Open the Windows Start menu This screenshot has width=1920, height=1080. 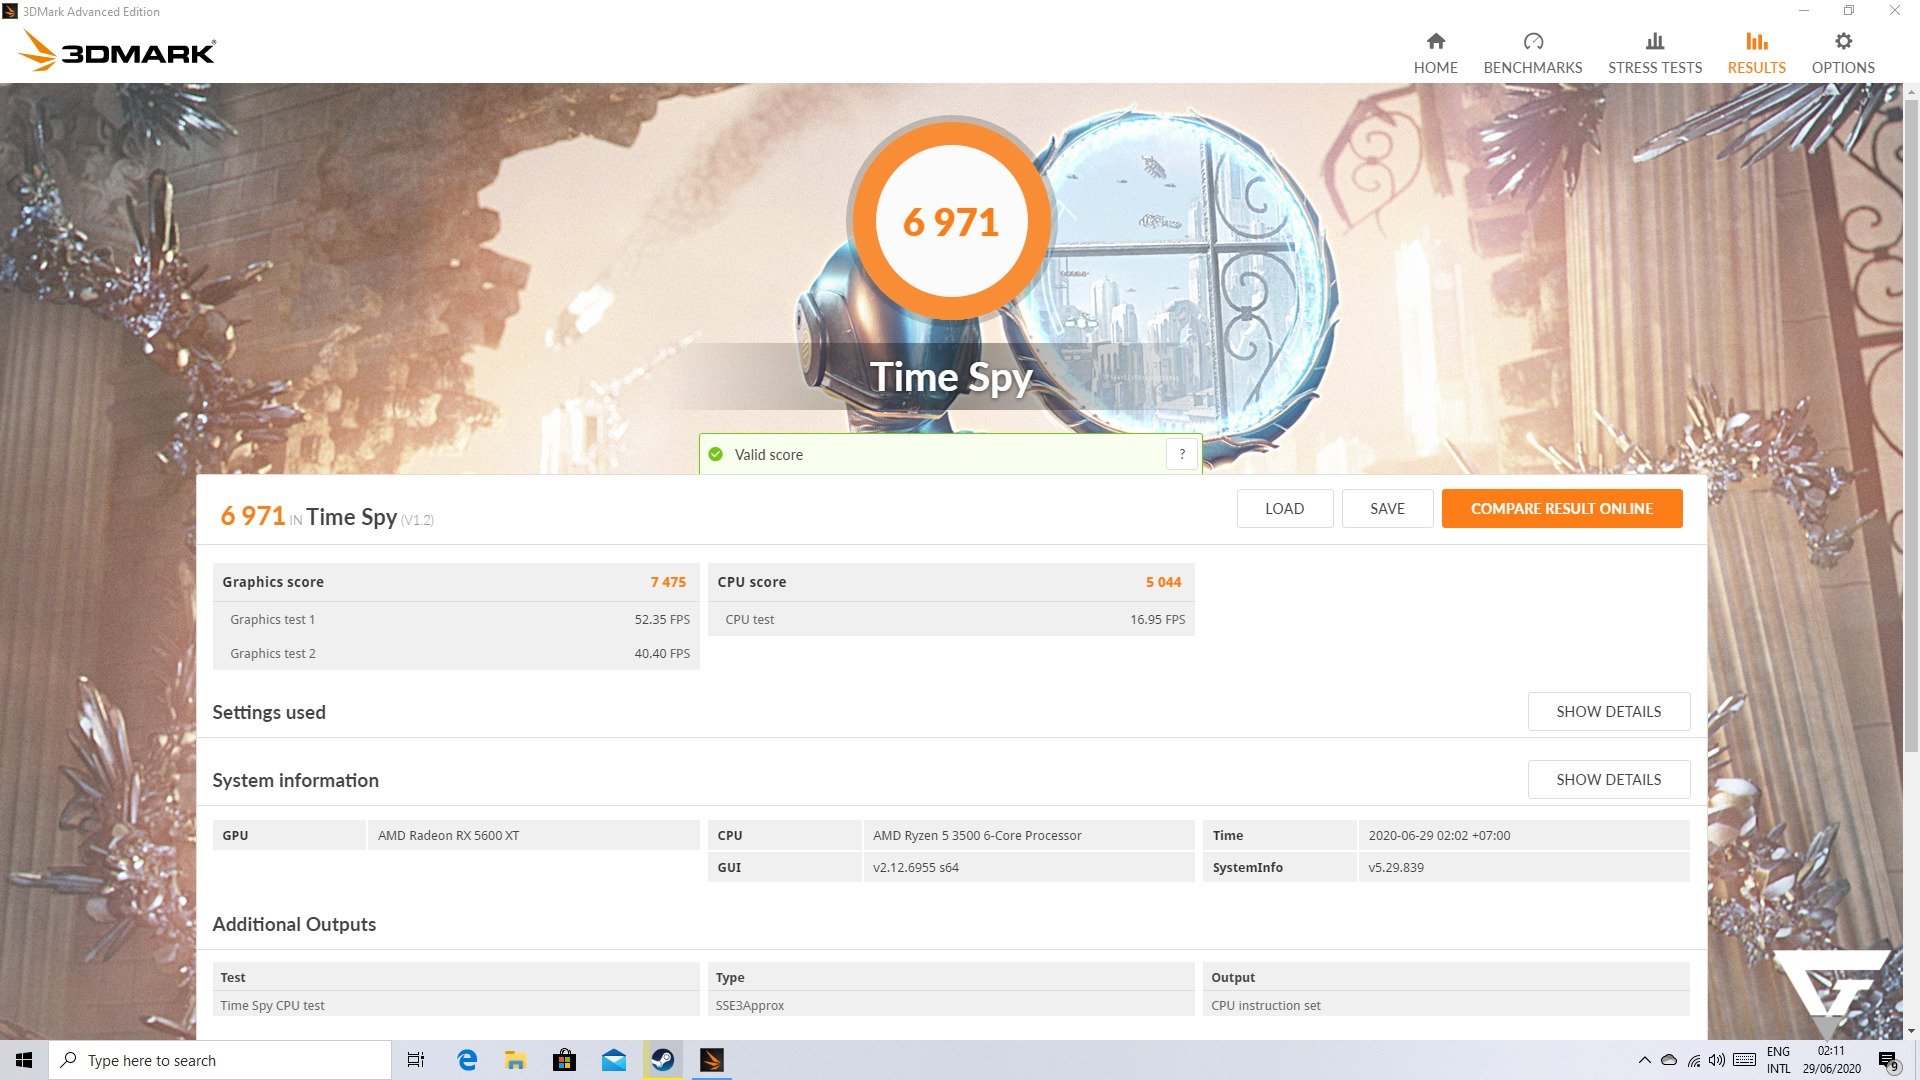[x=24, y=1060]
